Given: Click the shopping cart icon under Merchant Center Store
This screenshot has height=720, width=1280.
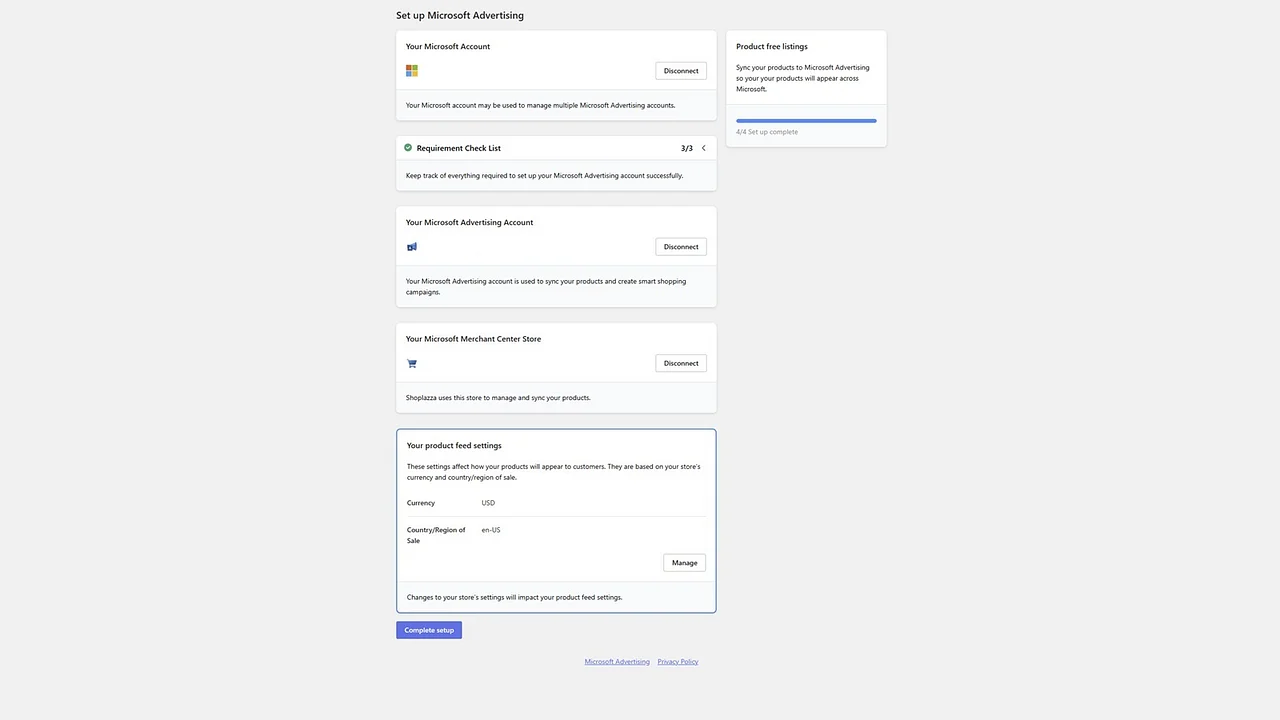Looking at the screenshot, I should click(411, 363).
